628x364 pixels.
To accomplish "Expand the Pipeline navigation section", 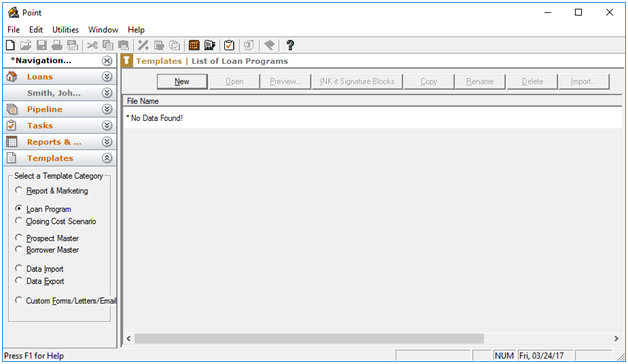I will tap(107, 109).
